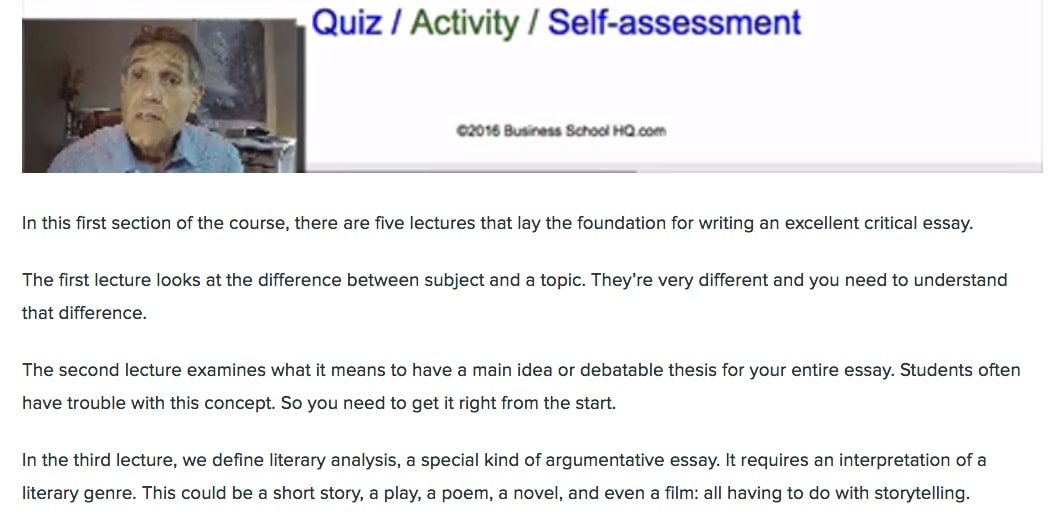Click the word "Quiz" in slide title

tap(346, 22)
